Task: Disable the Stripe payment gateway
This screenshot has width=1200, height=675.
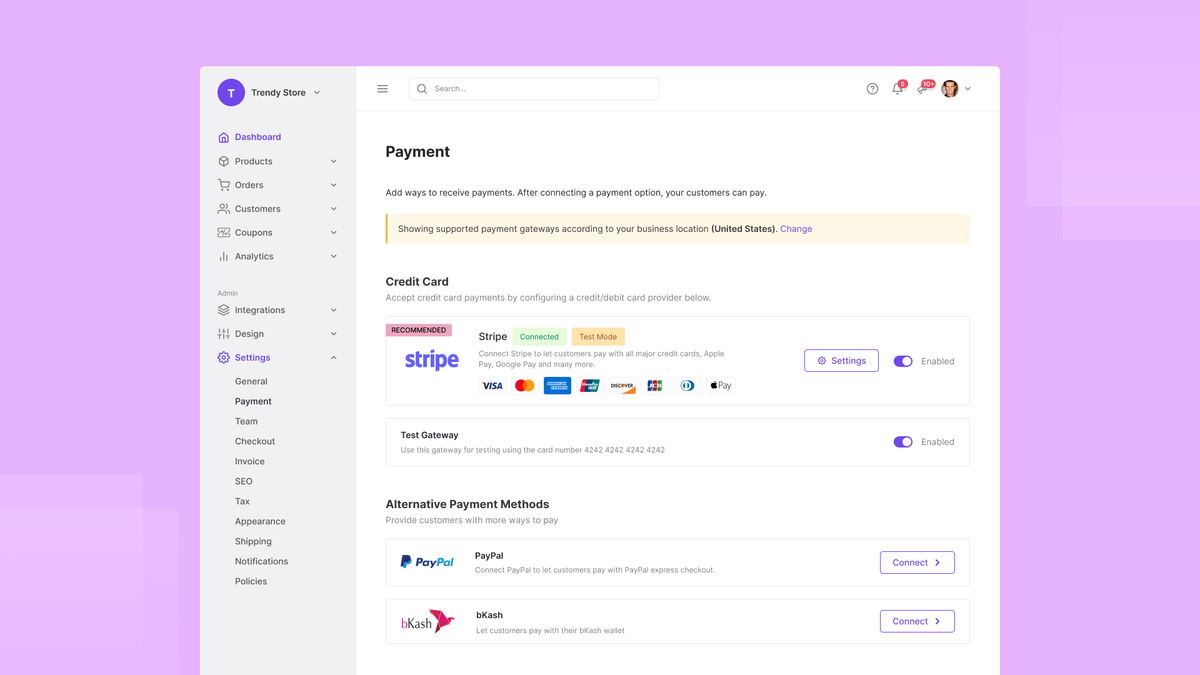Action: pos(903,360)
